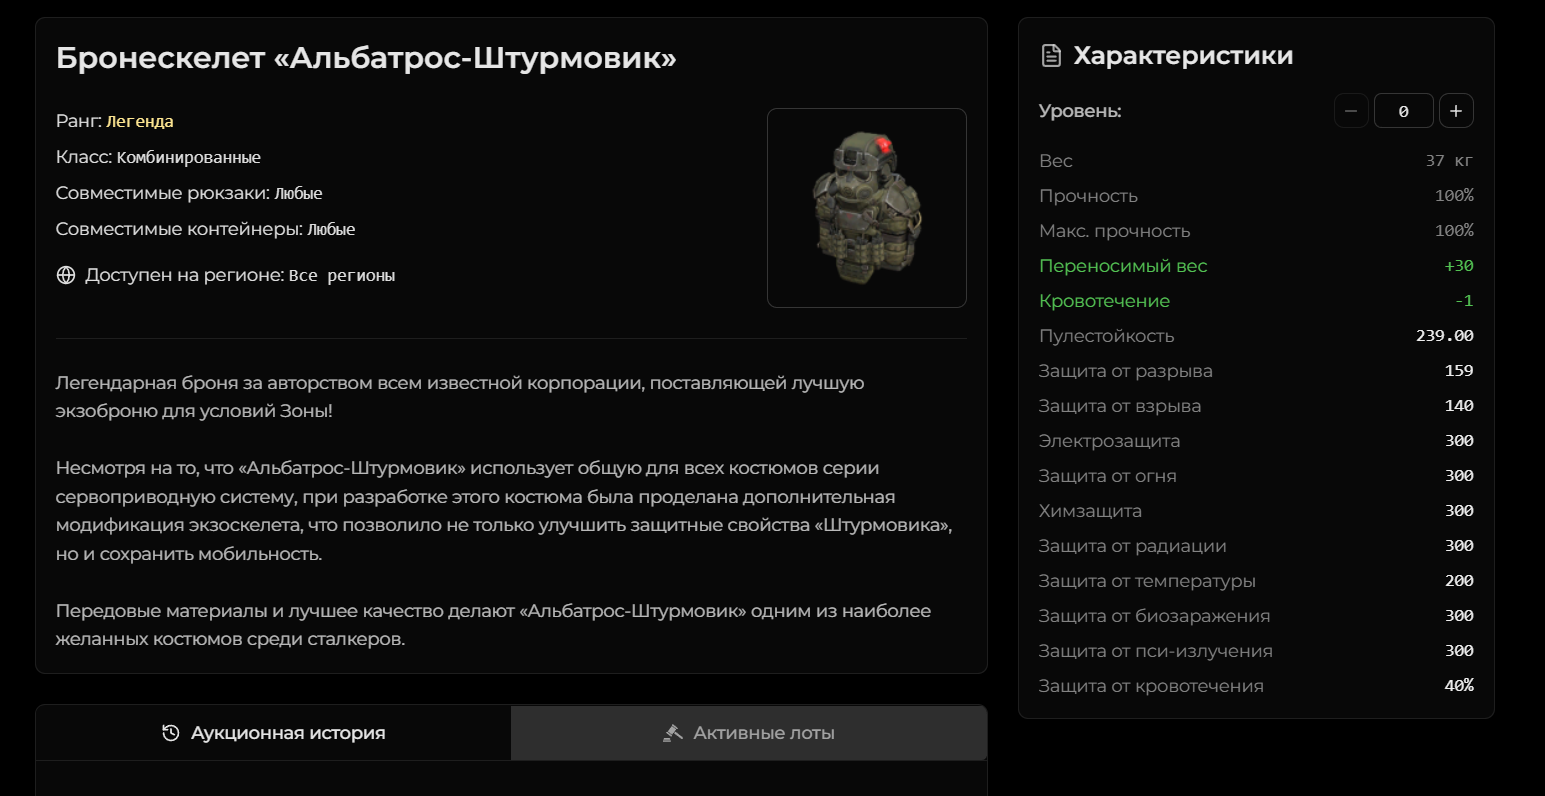Click the Электрозащита label
The height and width of the screenshot is (796, 1545).
1110,441
